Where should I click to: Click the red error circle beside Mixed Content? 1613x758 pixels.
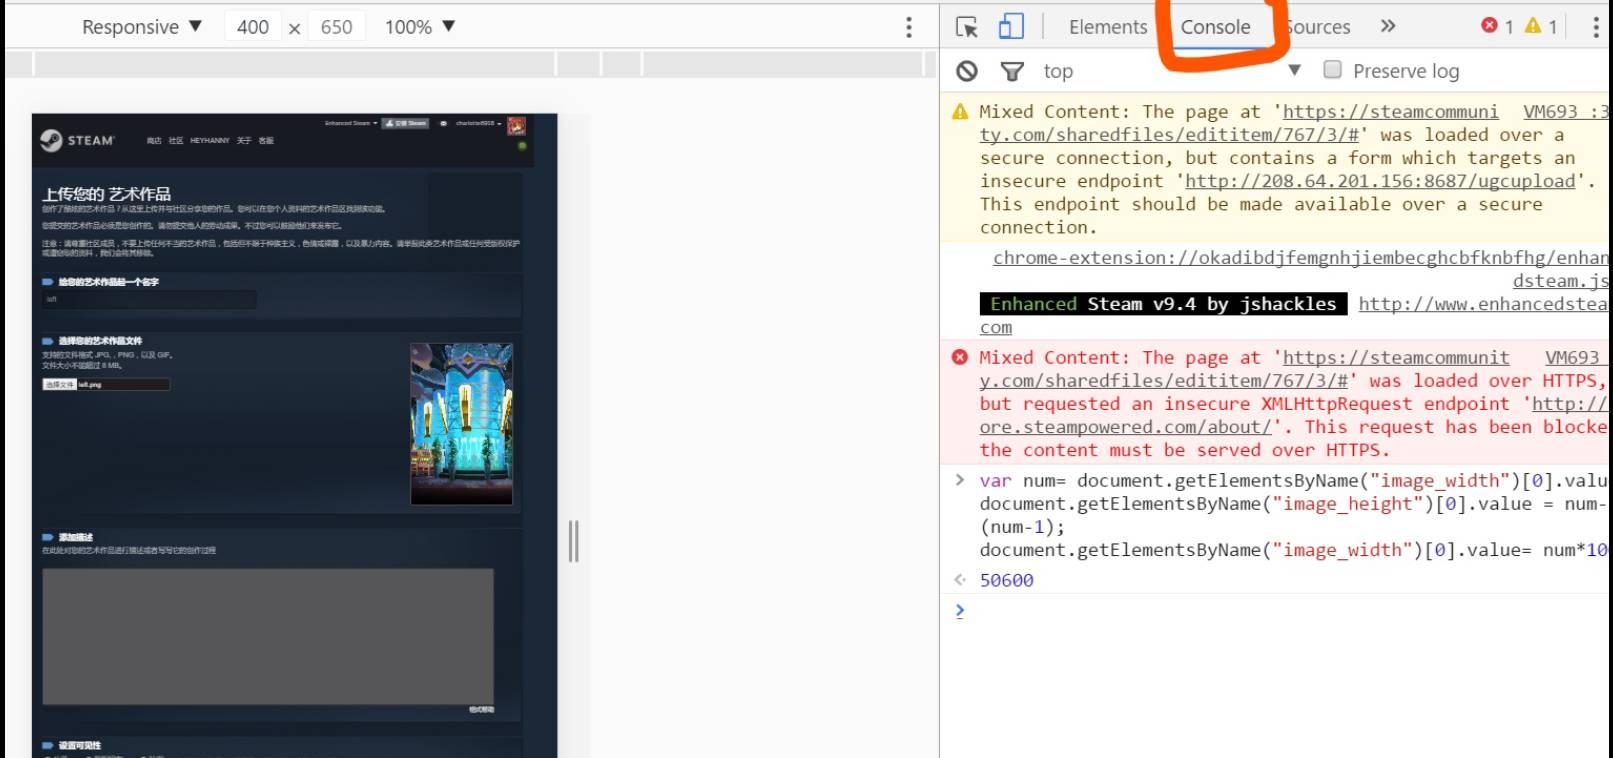pyautogui.click(x=960, y=357)
